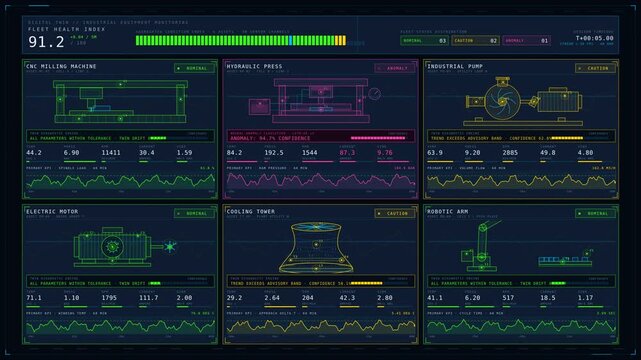The image size is (641, 360).
Task: Click Robotic Arm 'All Parameters Within Tolerance' banner
Action: 521,281
